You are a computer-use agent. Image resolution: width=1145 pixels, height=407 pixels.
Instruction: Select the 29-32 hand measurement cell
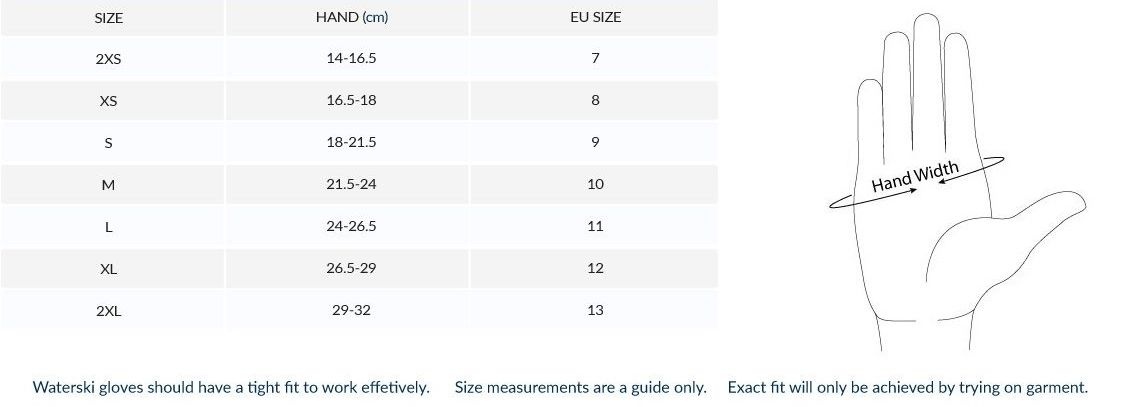(351, 310)
